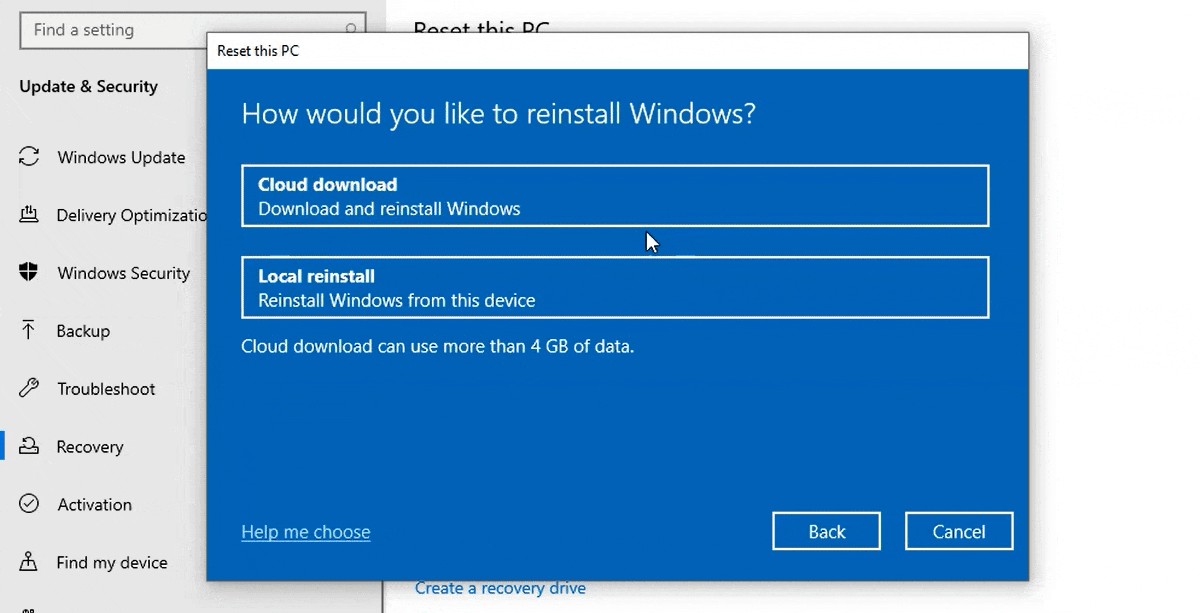This screenshot has width=1200, height=613.
Task: Open the Help me choose link
Action: (x=306, y=532)
